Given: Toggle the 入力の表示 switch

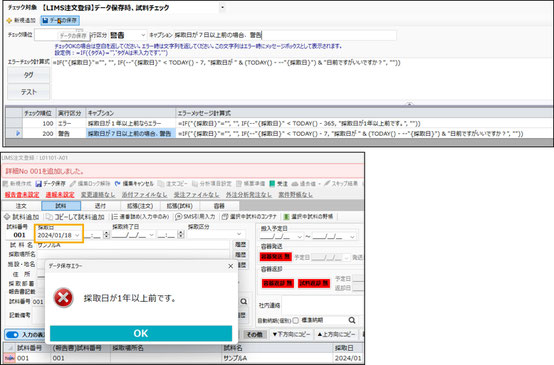Looking at the screenshot, I should tap(12, 335).
